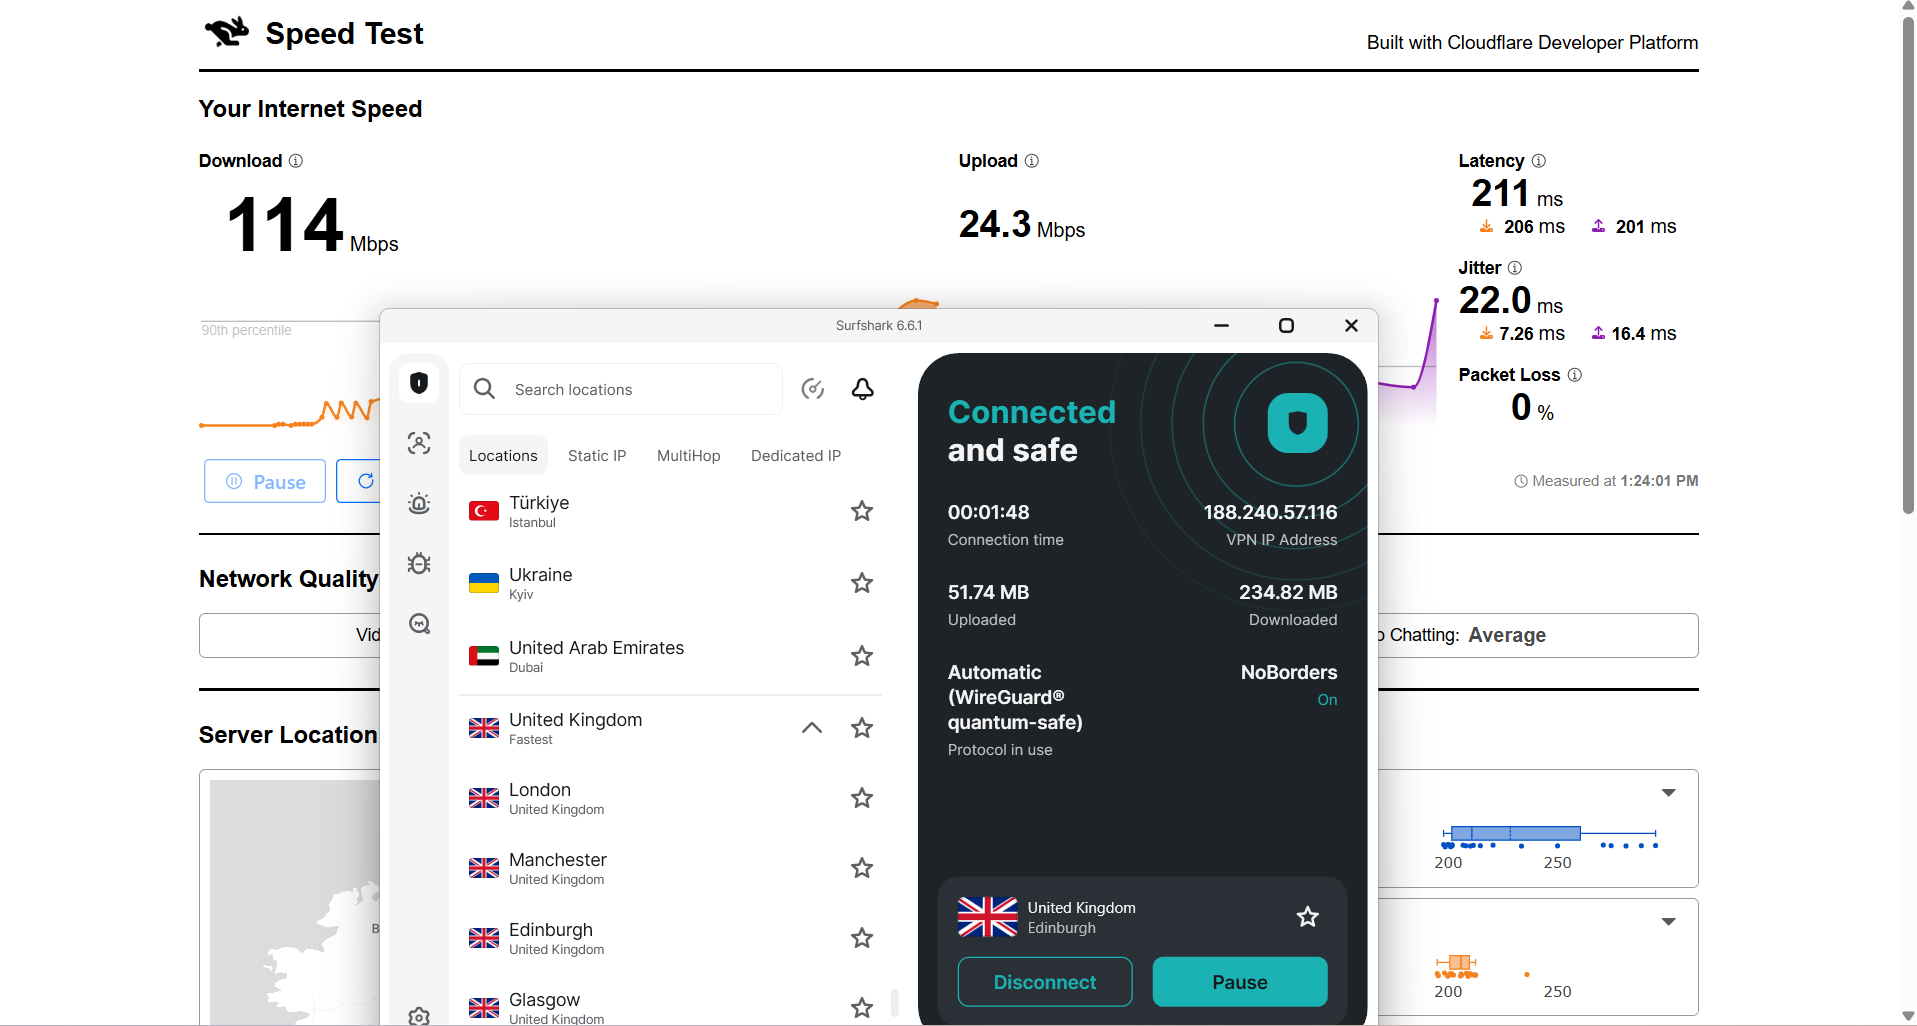The height and width of the screenshot is (1026, 1917).
Task: Open Surfshark settings with the gear icon
Action: point(418,1014)
